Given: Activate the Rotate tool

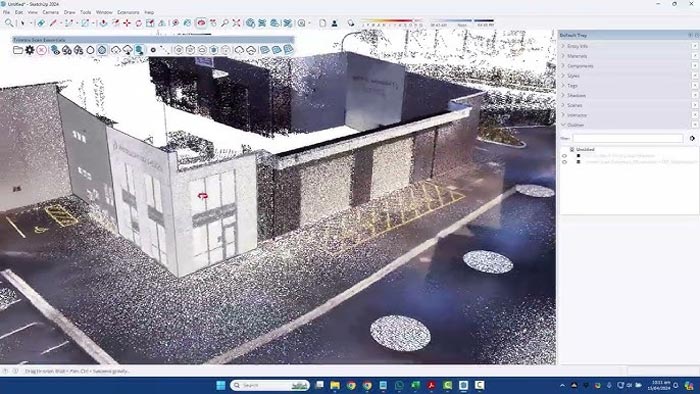Looking at the screenshot, I should click(x=138, y=23).
